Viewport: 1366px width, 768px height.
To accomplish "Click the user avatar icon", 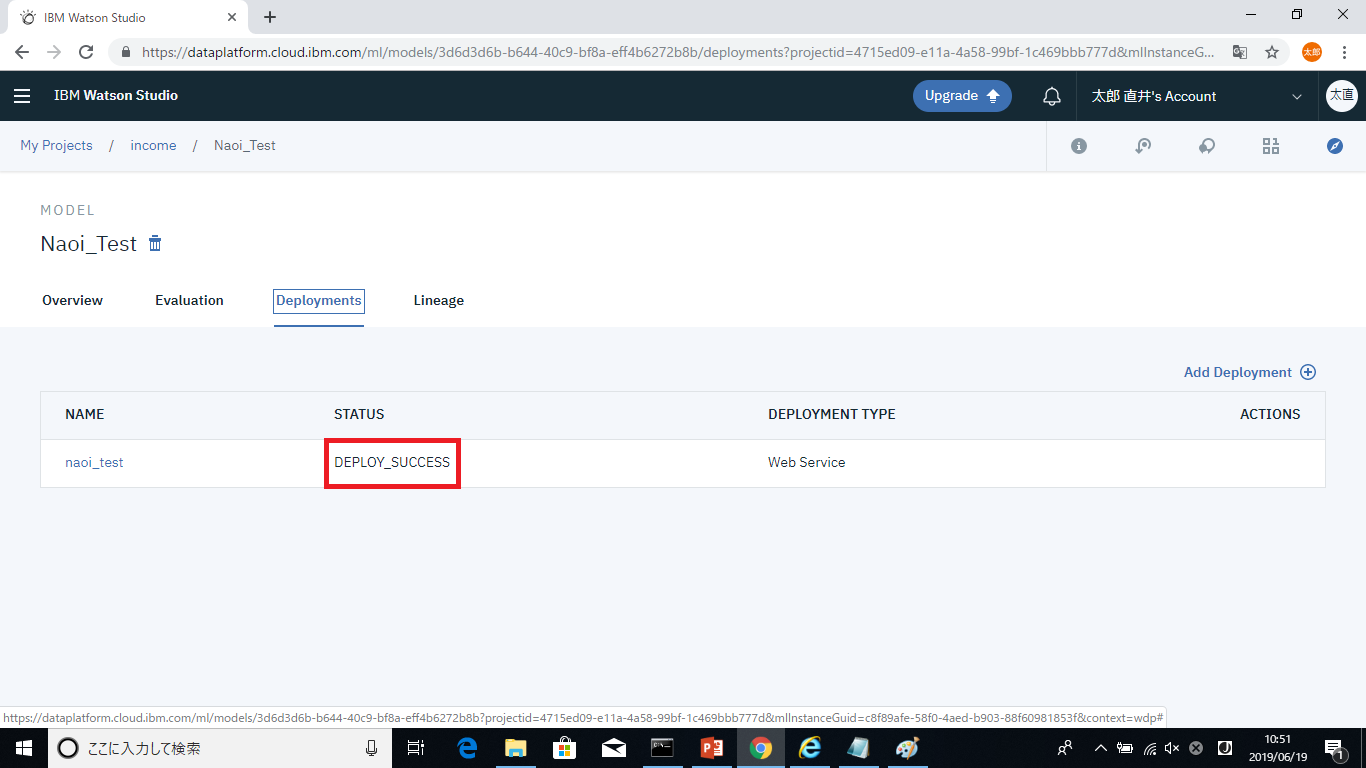I will click(x=1341, y=96).
